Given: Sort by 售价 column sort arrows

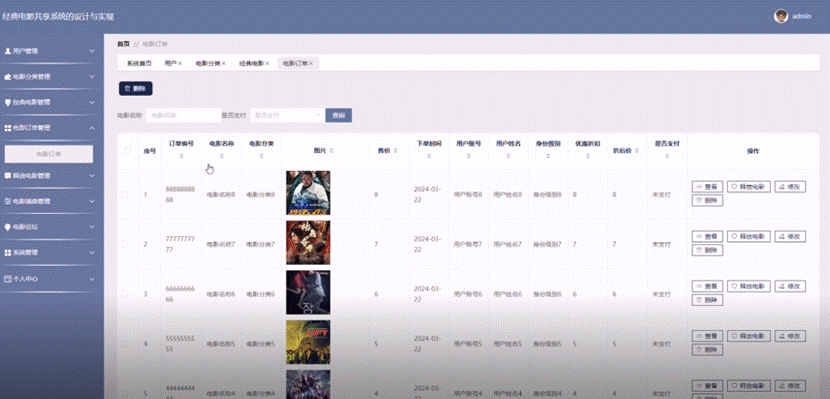Looking at the screenshot, I should (x=395, y=151).
